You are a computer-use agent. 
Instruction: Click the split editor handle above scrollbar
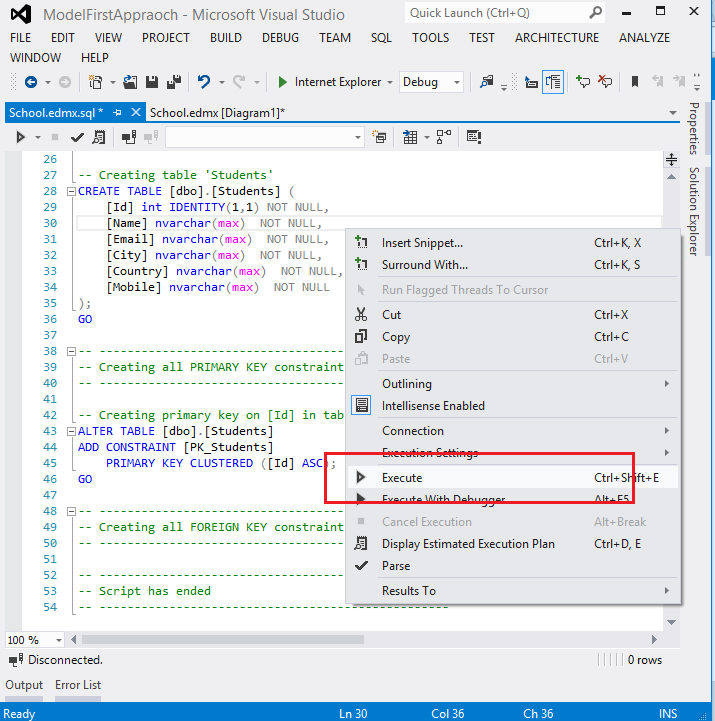pyautogui.click(x=671, y=160)
